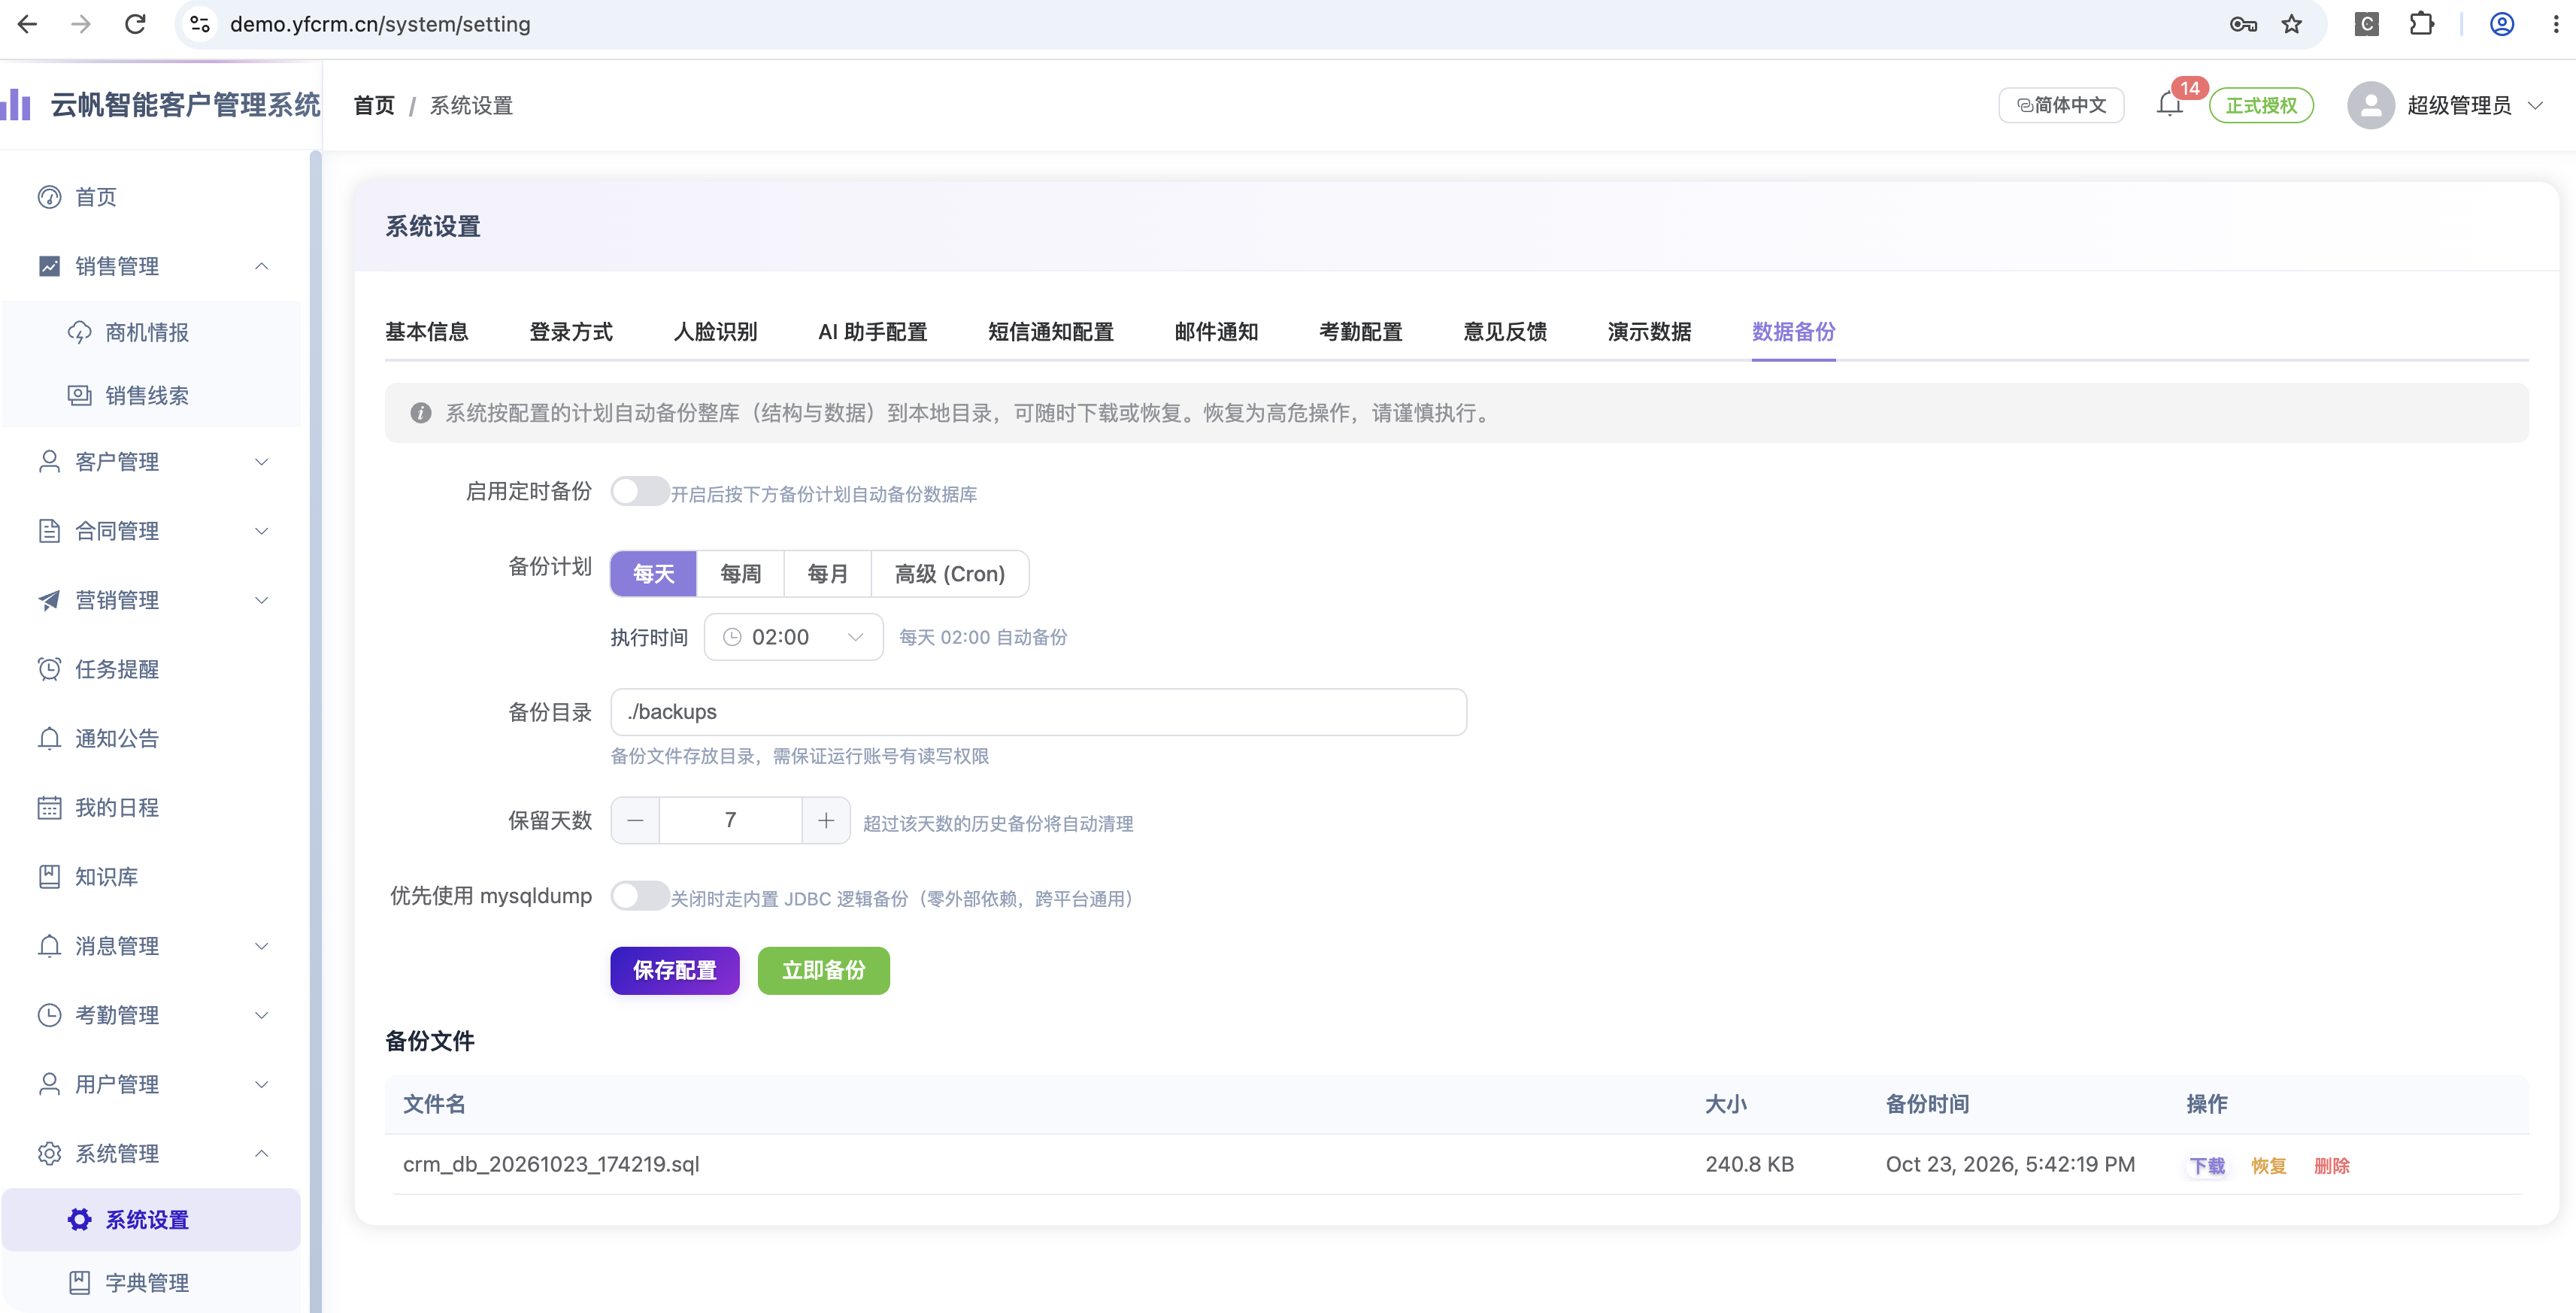Toggle the 启用定时备份 switch
2576x1313 pixels.
pyautogui.click(x=639, y=491)
